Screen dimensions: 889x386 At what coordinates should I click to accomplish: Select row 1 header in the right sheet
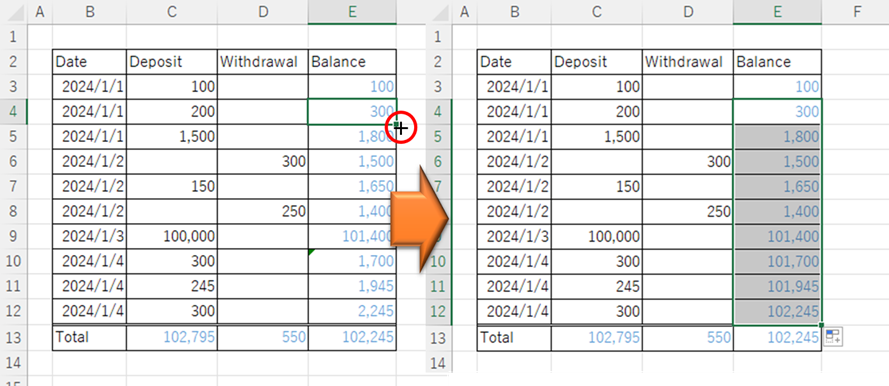438,37
